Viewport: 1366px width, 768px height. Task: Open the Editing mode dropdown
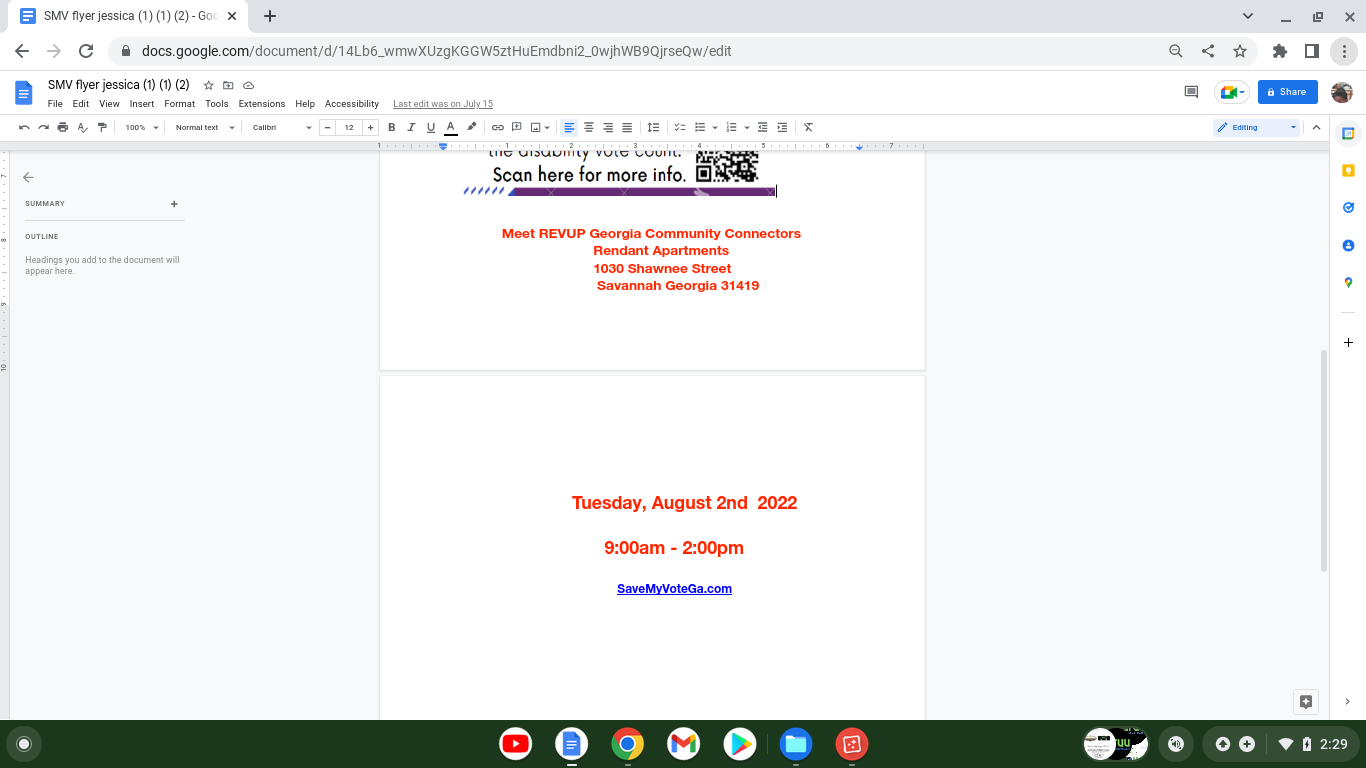pyautogui.click(x=1256, y=127)
